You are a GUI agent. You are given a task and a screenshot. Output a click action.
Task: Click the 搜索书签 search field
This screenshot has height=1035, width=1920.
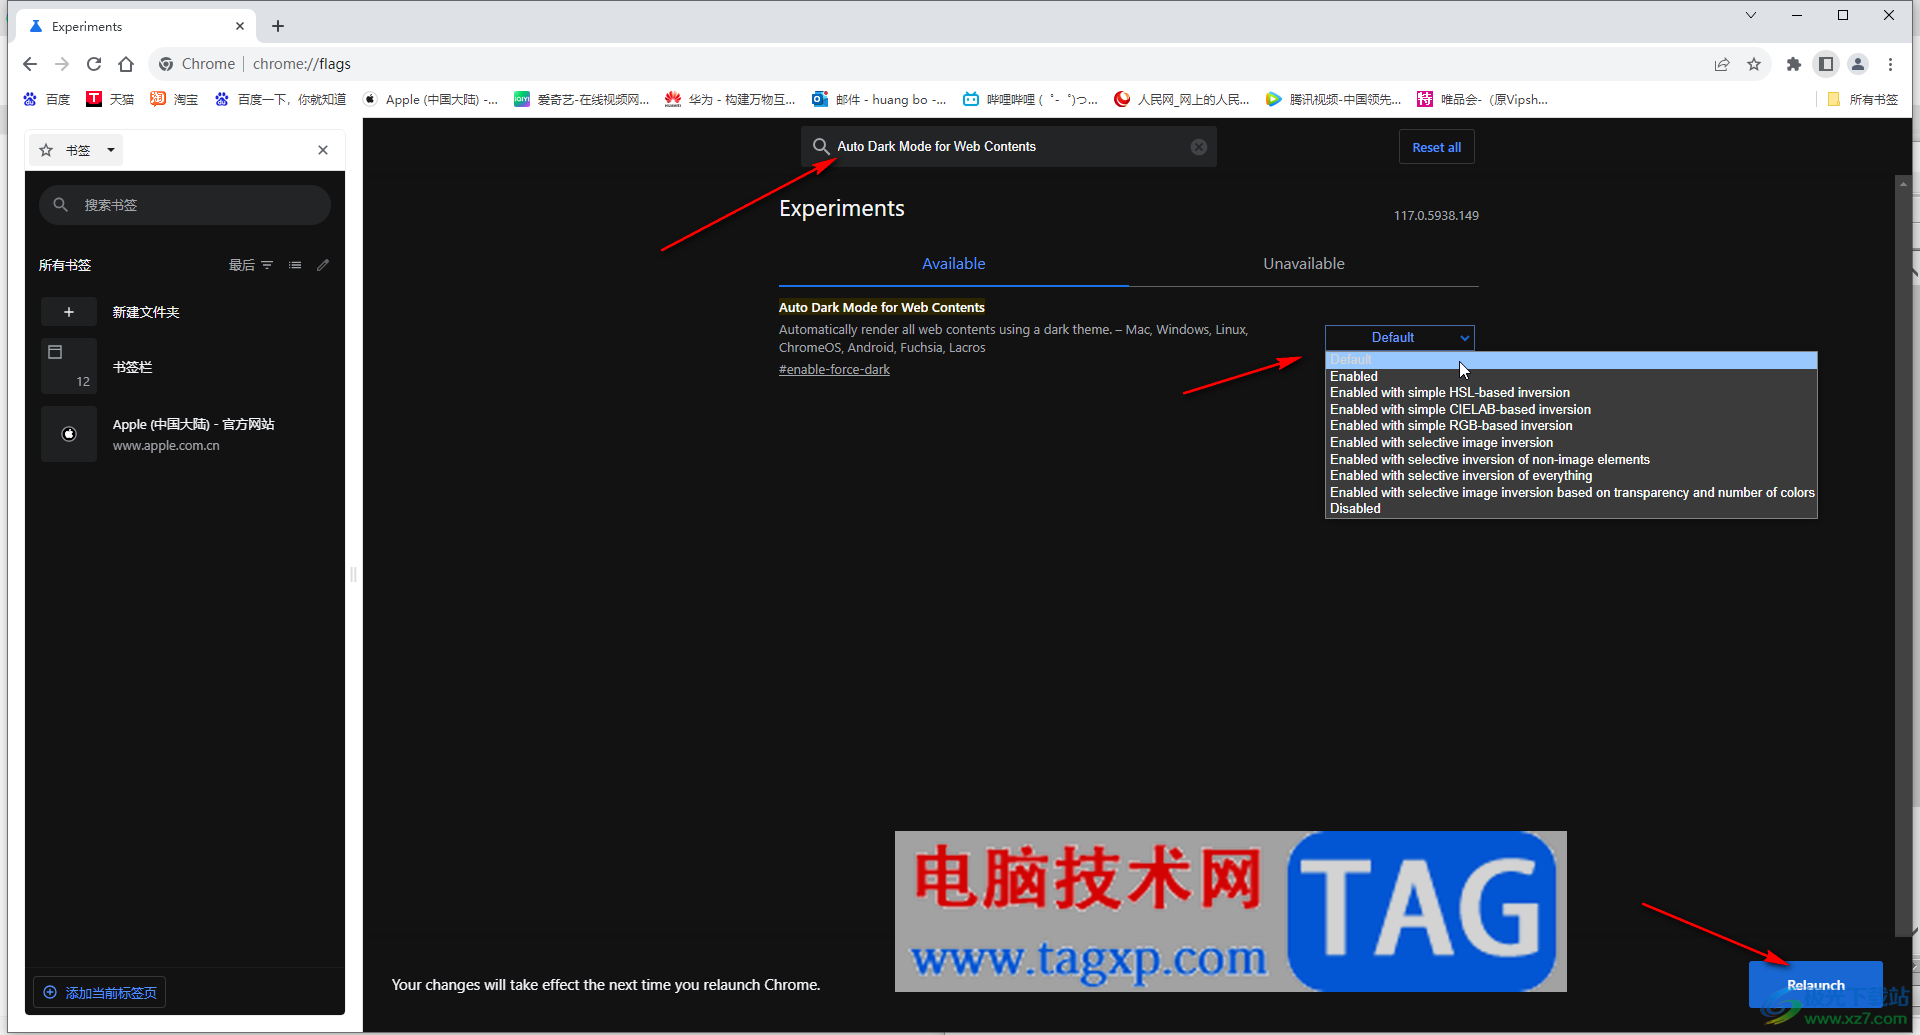[x=185, y=205]
